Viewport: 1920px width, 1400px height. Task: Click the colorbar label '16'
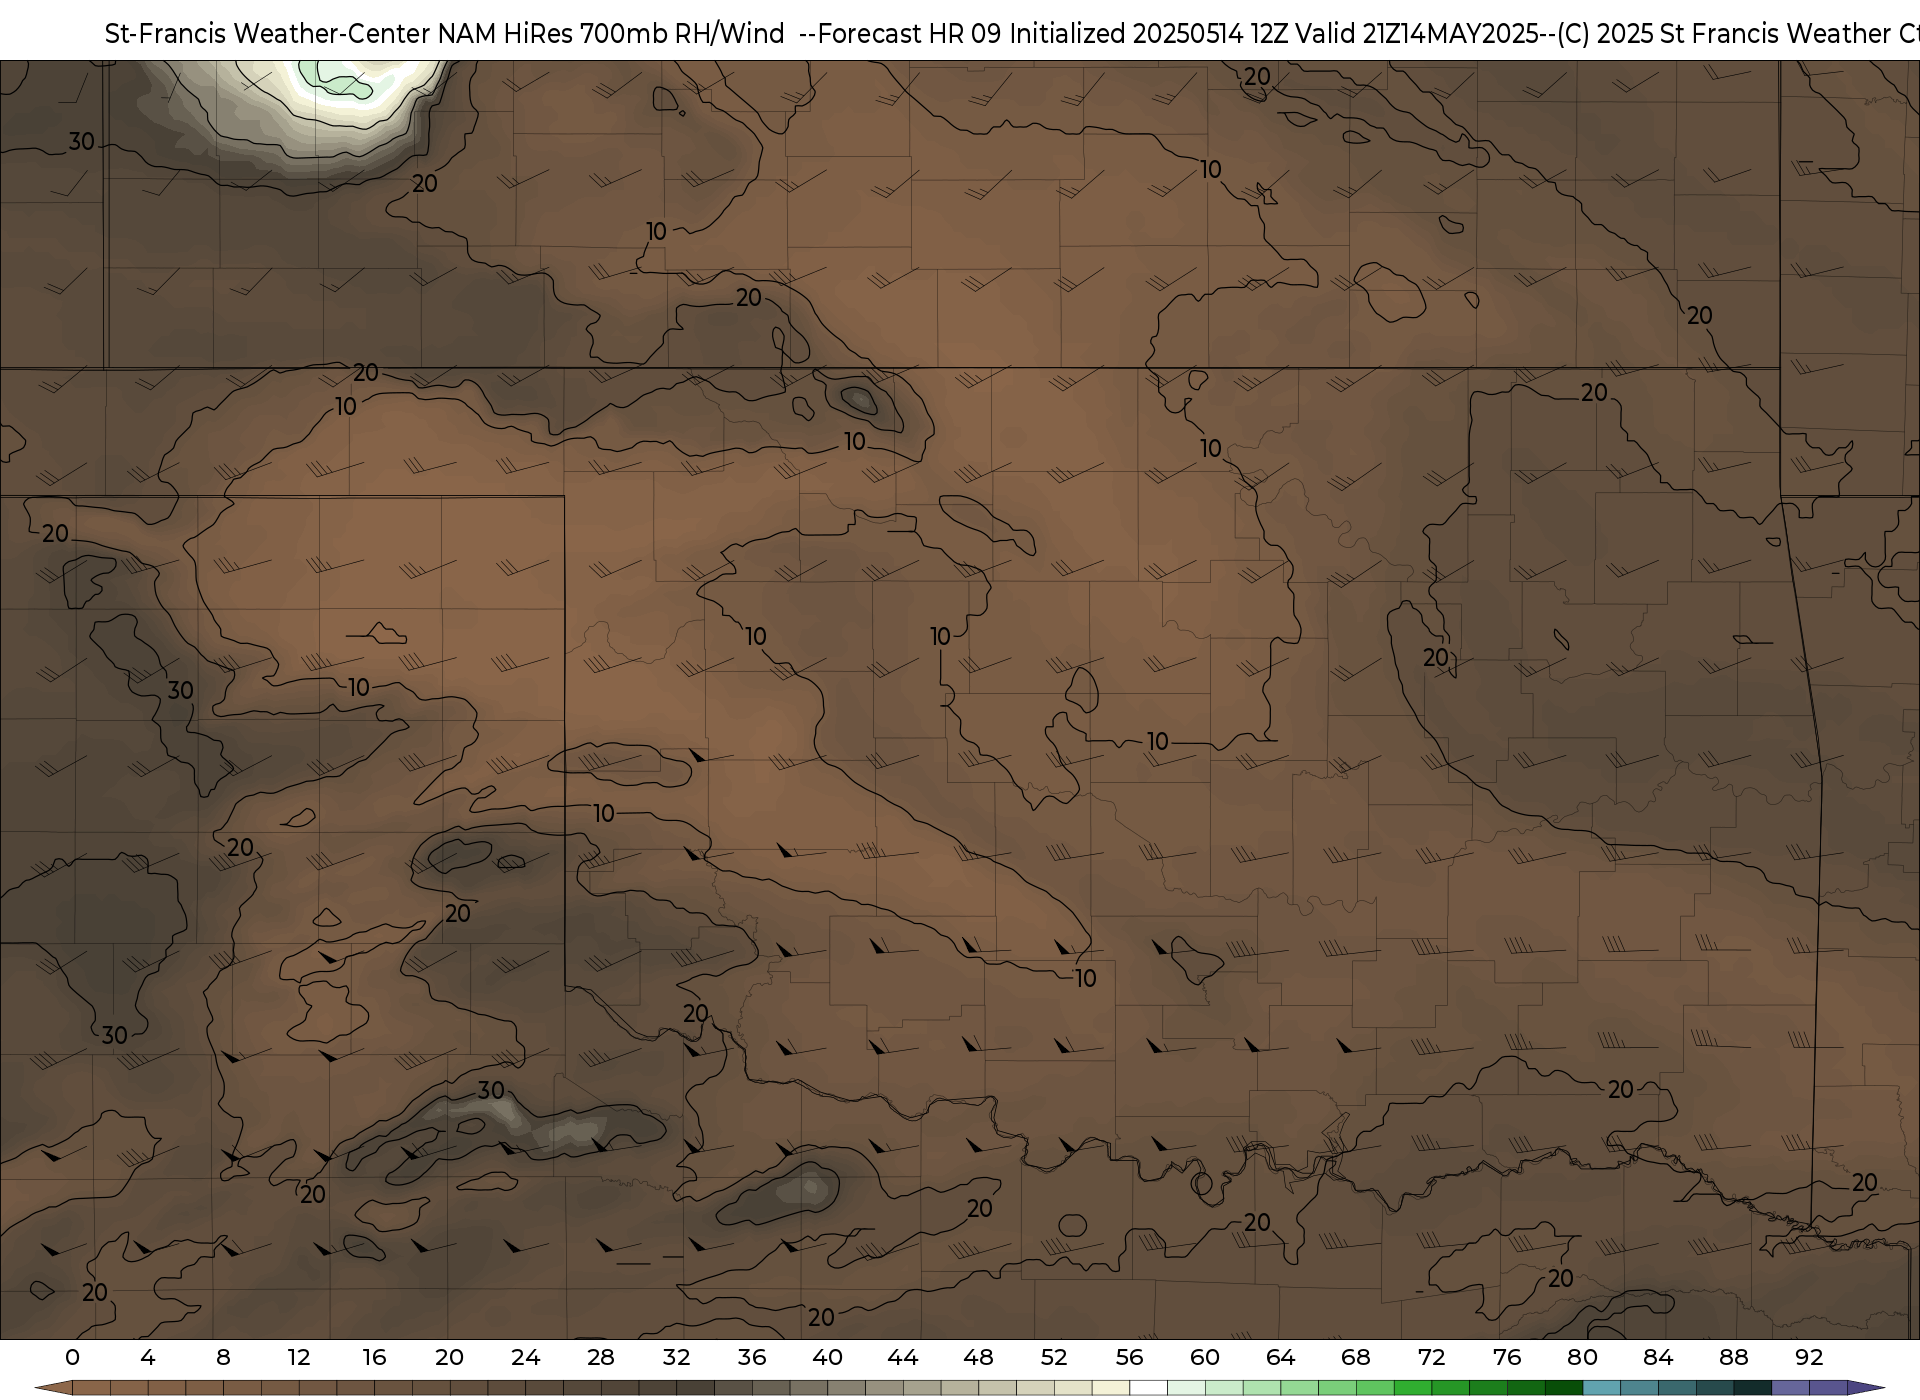[374, 1357]
